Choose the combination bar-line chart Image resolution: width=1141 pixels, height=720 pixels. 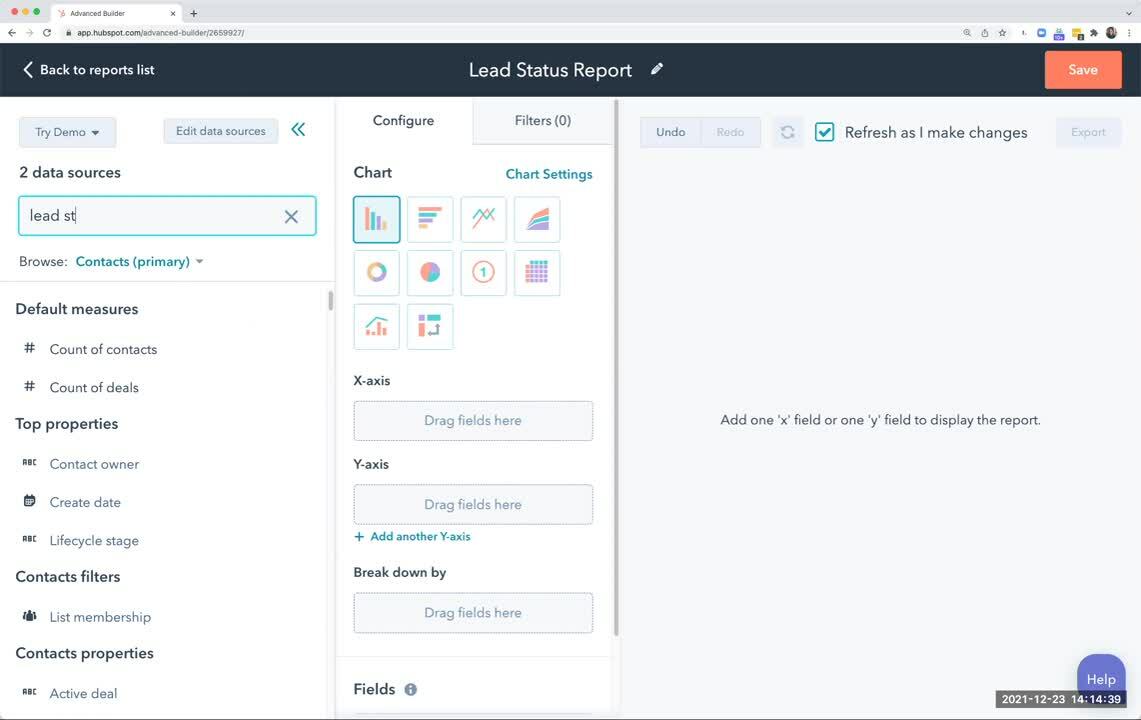376,327
